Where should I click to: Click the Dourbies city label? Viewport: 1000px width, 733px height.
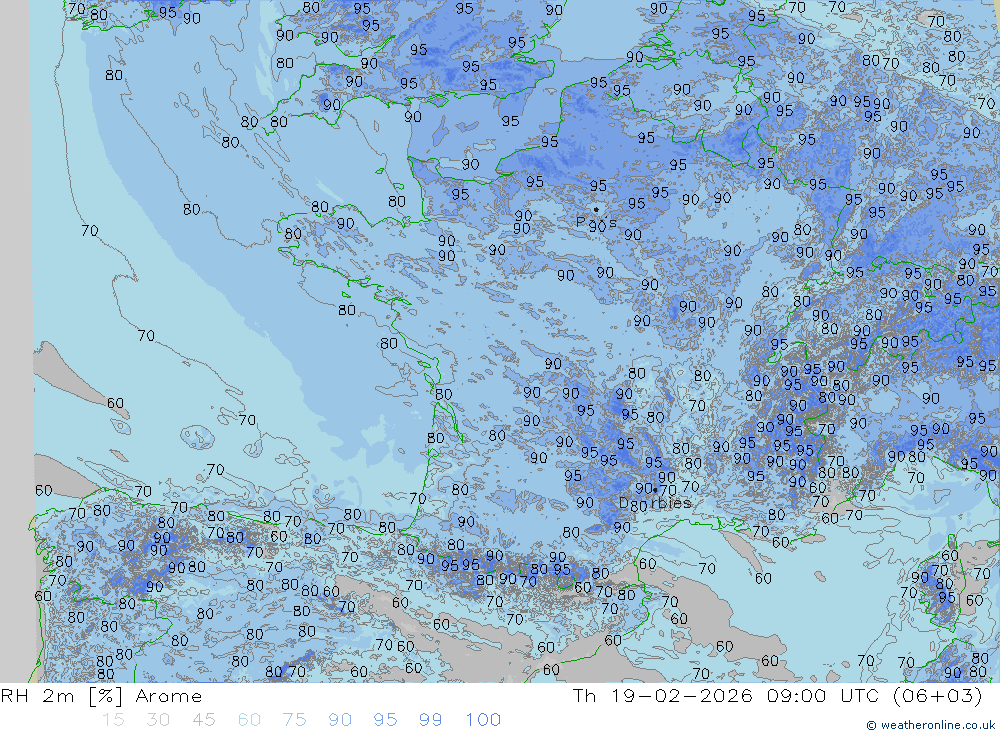[655, 503]
